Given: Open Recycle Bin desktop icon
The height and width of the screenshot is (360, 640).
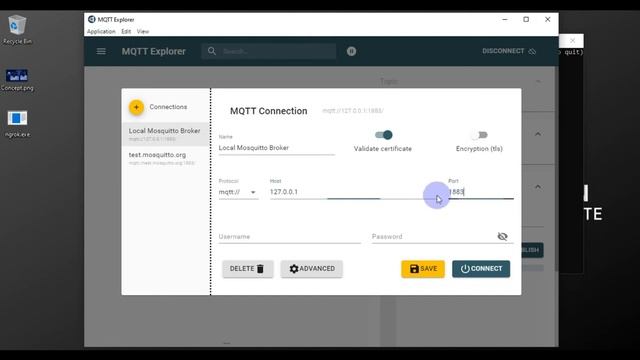Looking at the screenshot, I should coord(17,29).
